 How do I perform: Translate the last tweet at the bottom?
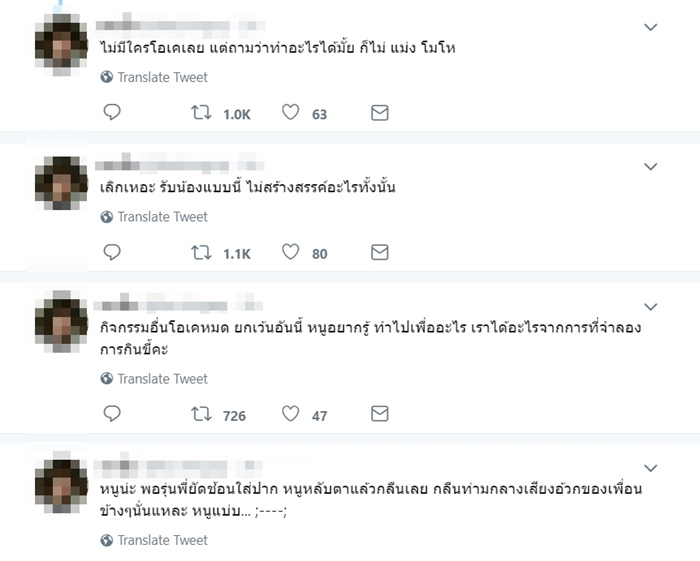[161, 540]
